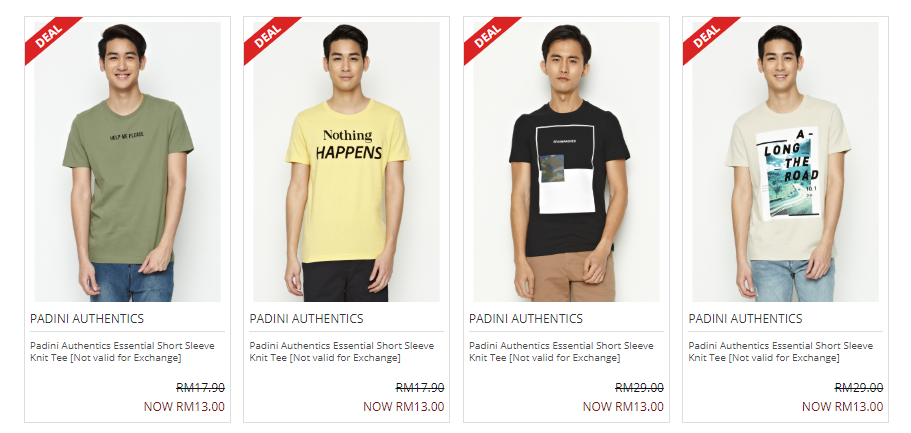The height and width of the screenshot is (433, 911).
Task: Open the black graphic square tee image
Action: tap(566, 162)
